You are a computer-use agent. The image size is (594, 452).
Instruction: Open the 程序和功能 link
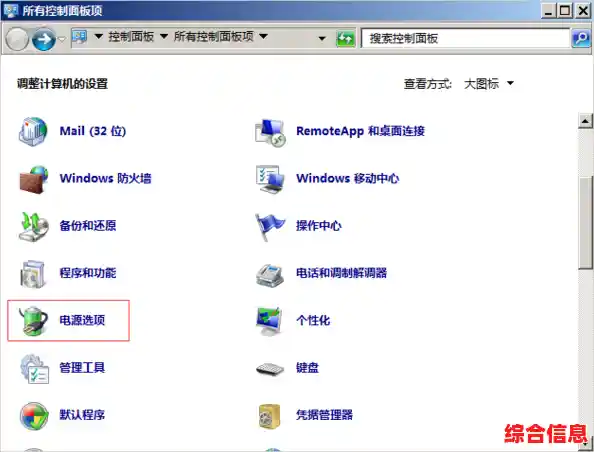(x=88, y=273)
